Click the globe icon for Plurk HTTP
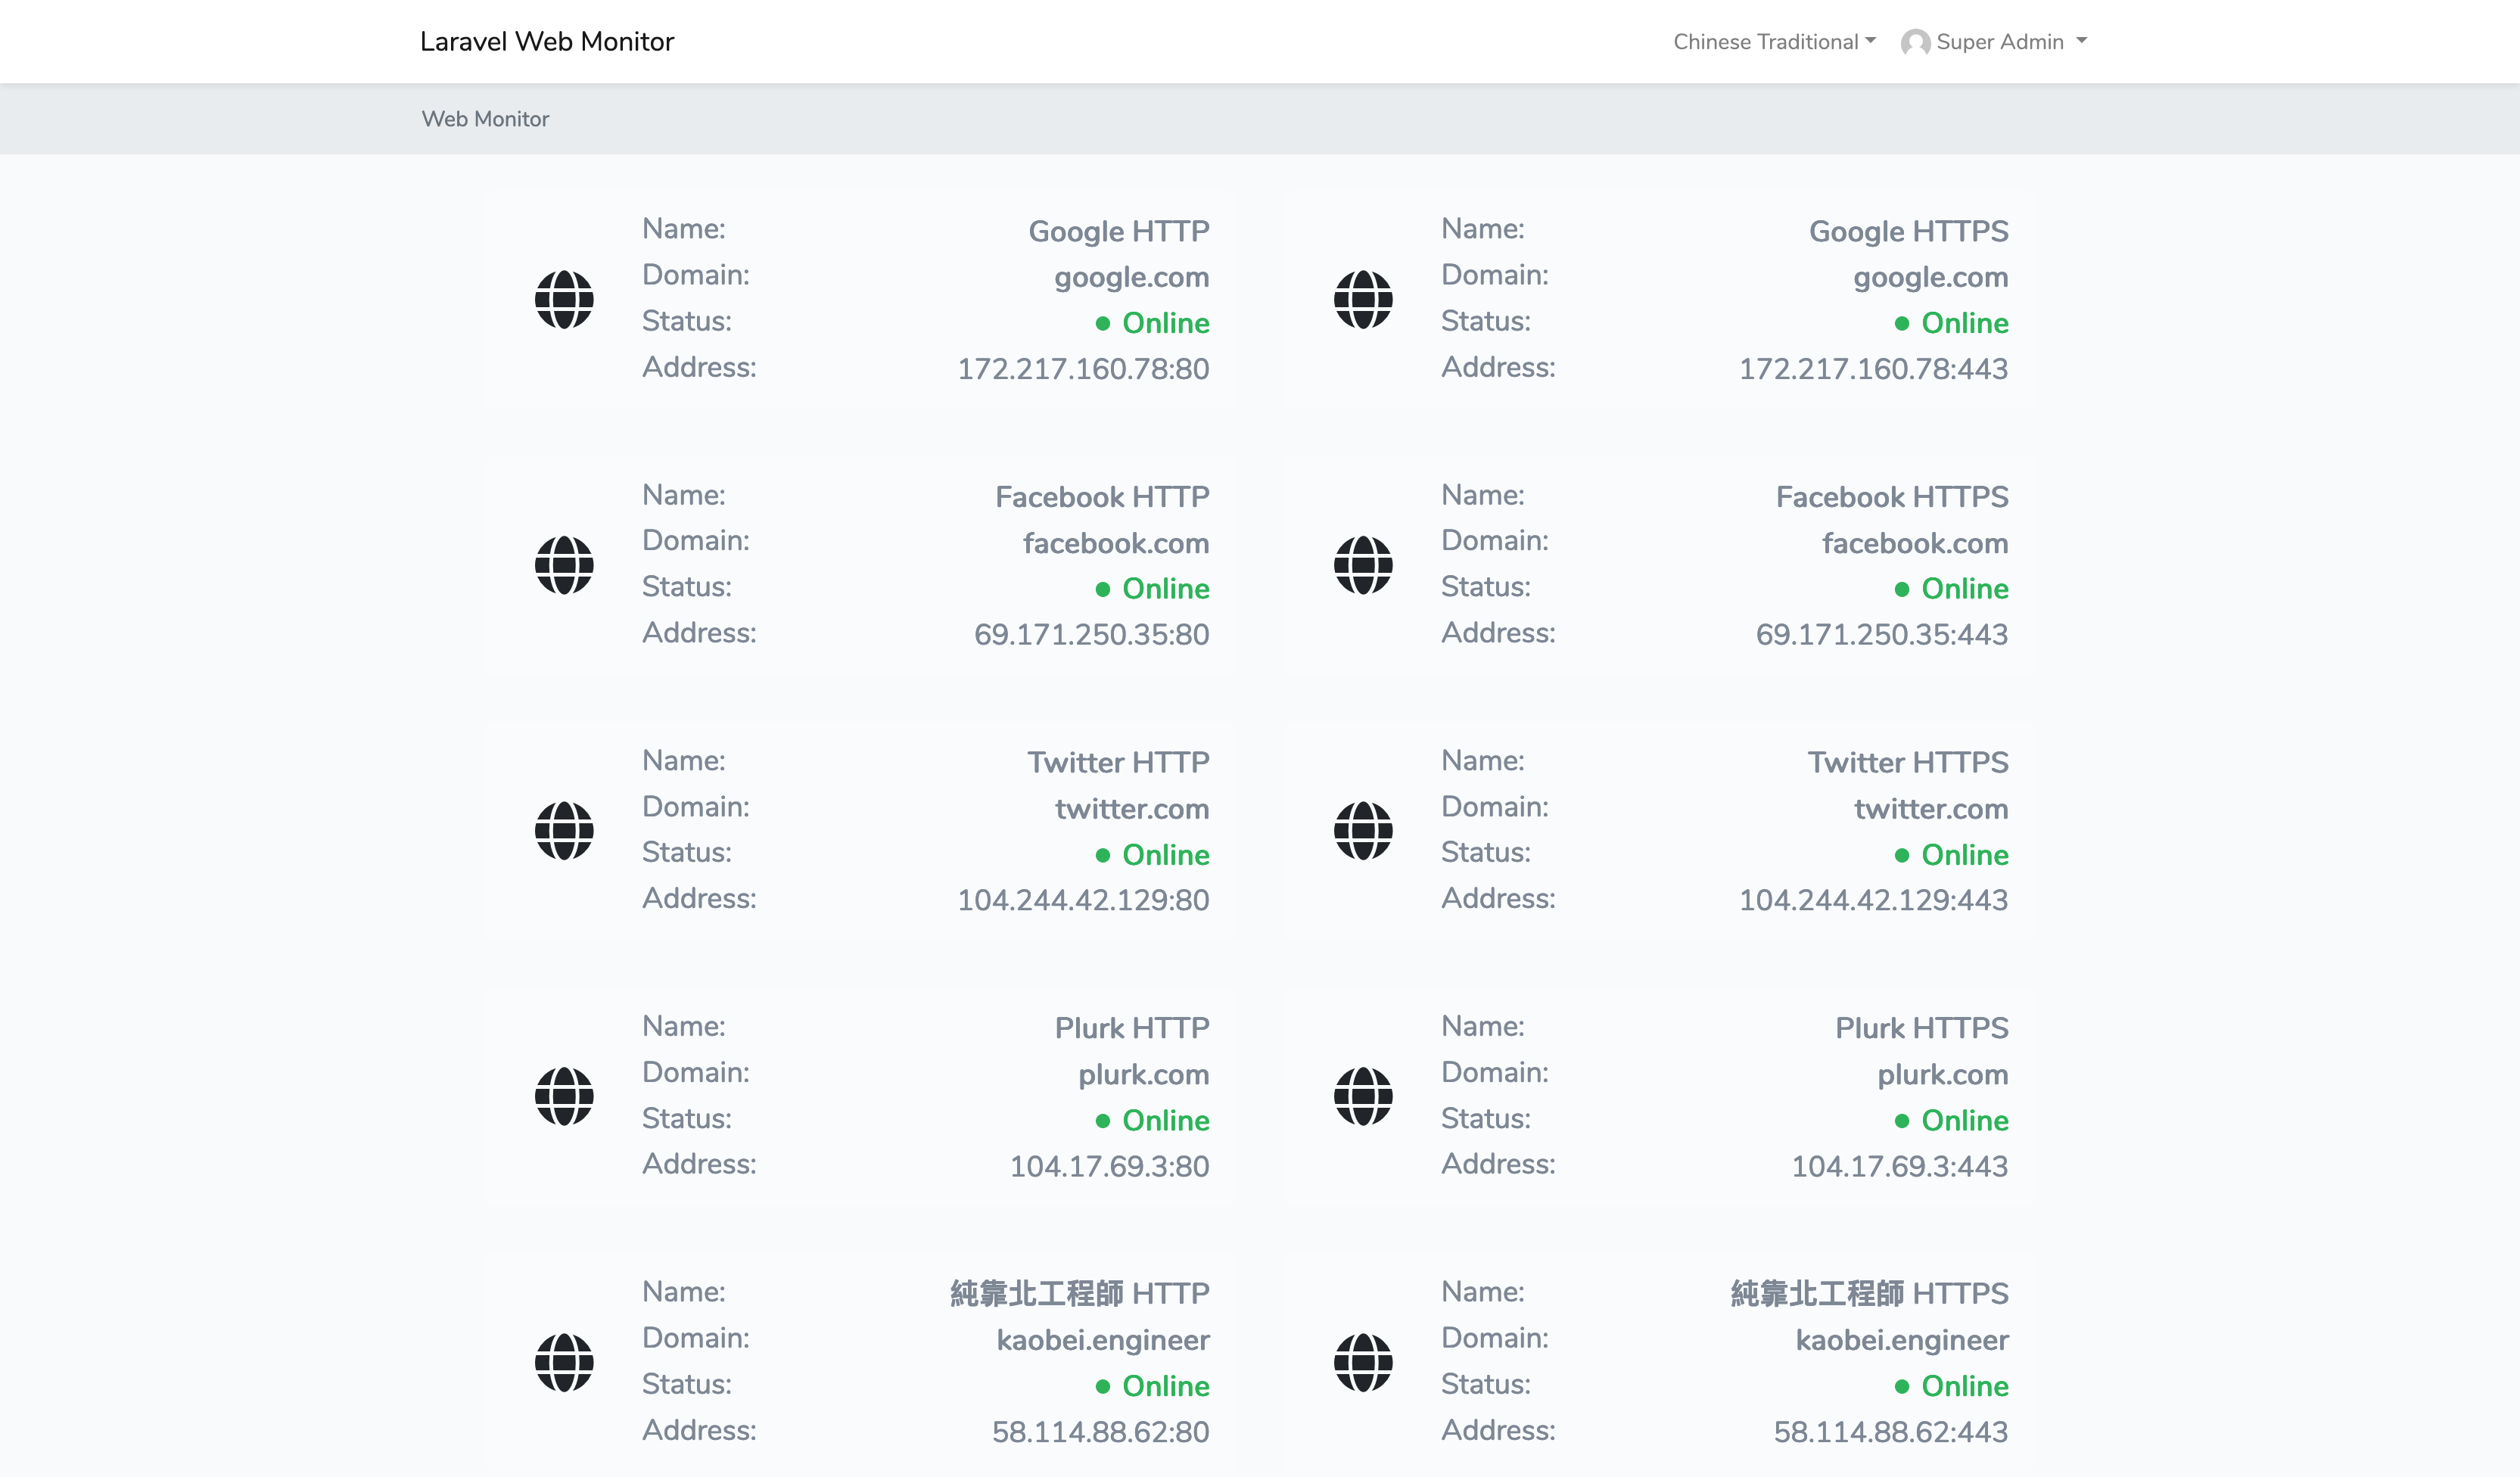 (x=564, y=1096)
